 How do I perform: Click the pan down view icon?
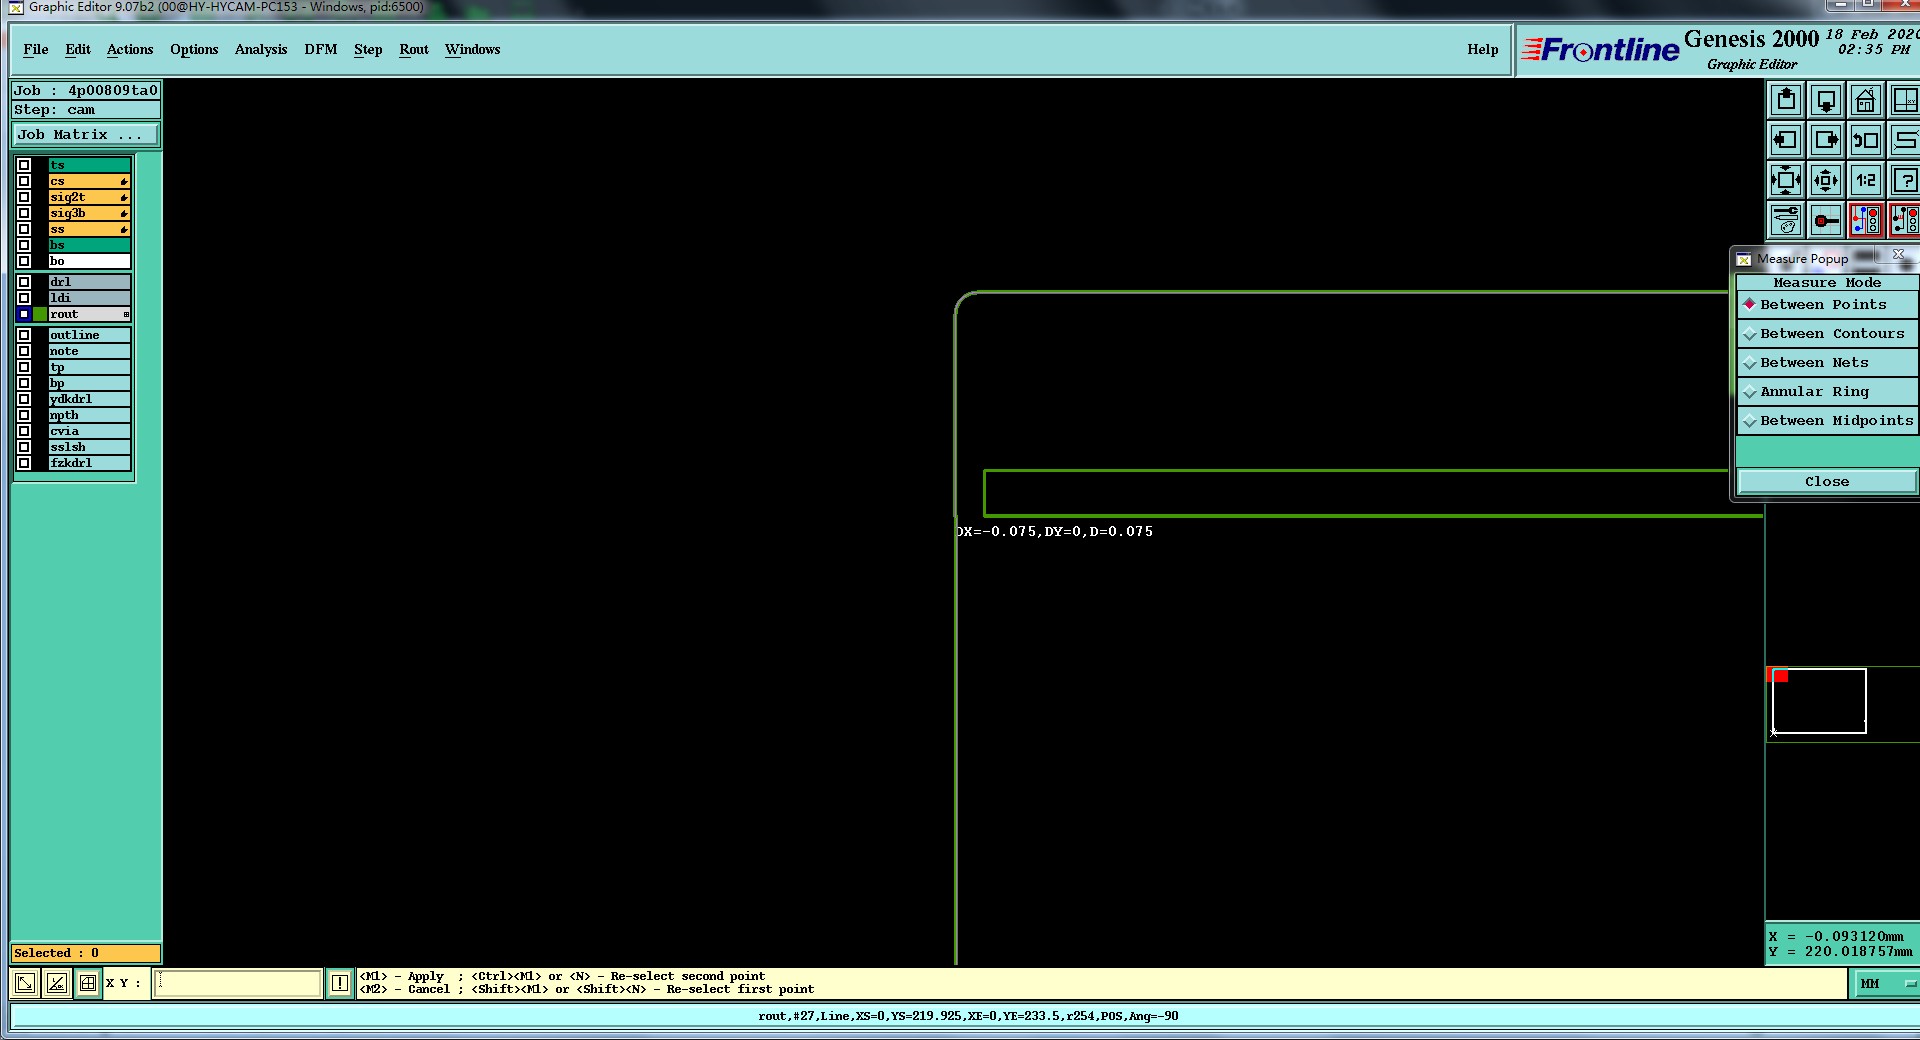click(1826, 101)
